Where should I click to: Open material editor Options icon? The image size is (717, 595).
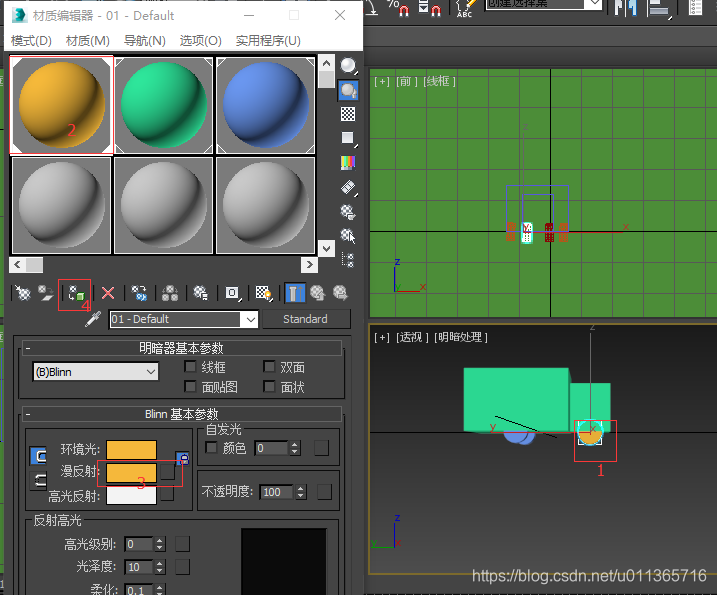[348, 212]
